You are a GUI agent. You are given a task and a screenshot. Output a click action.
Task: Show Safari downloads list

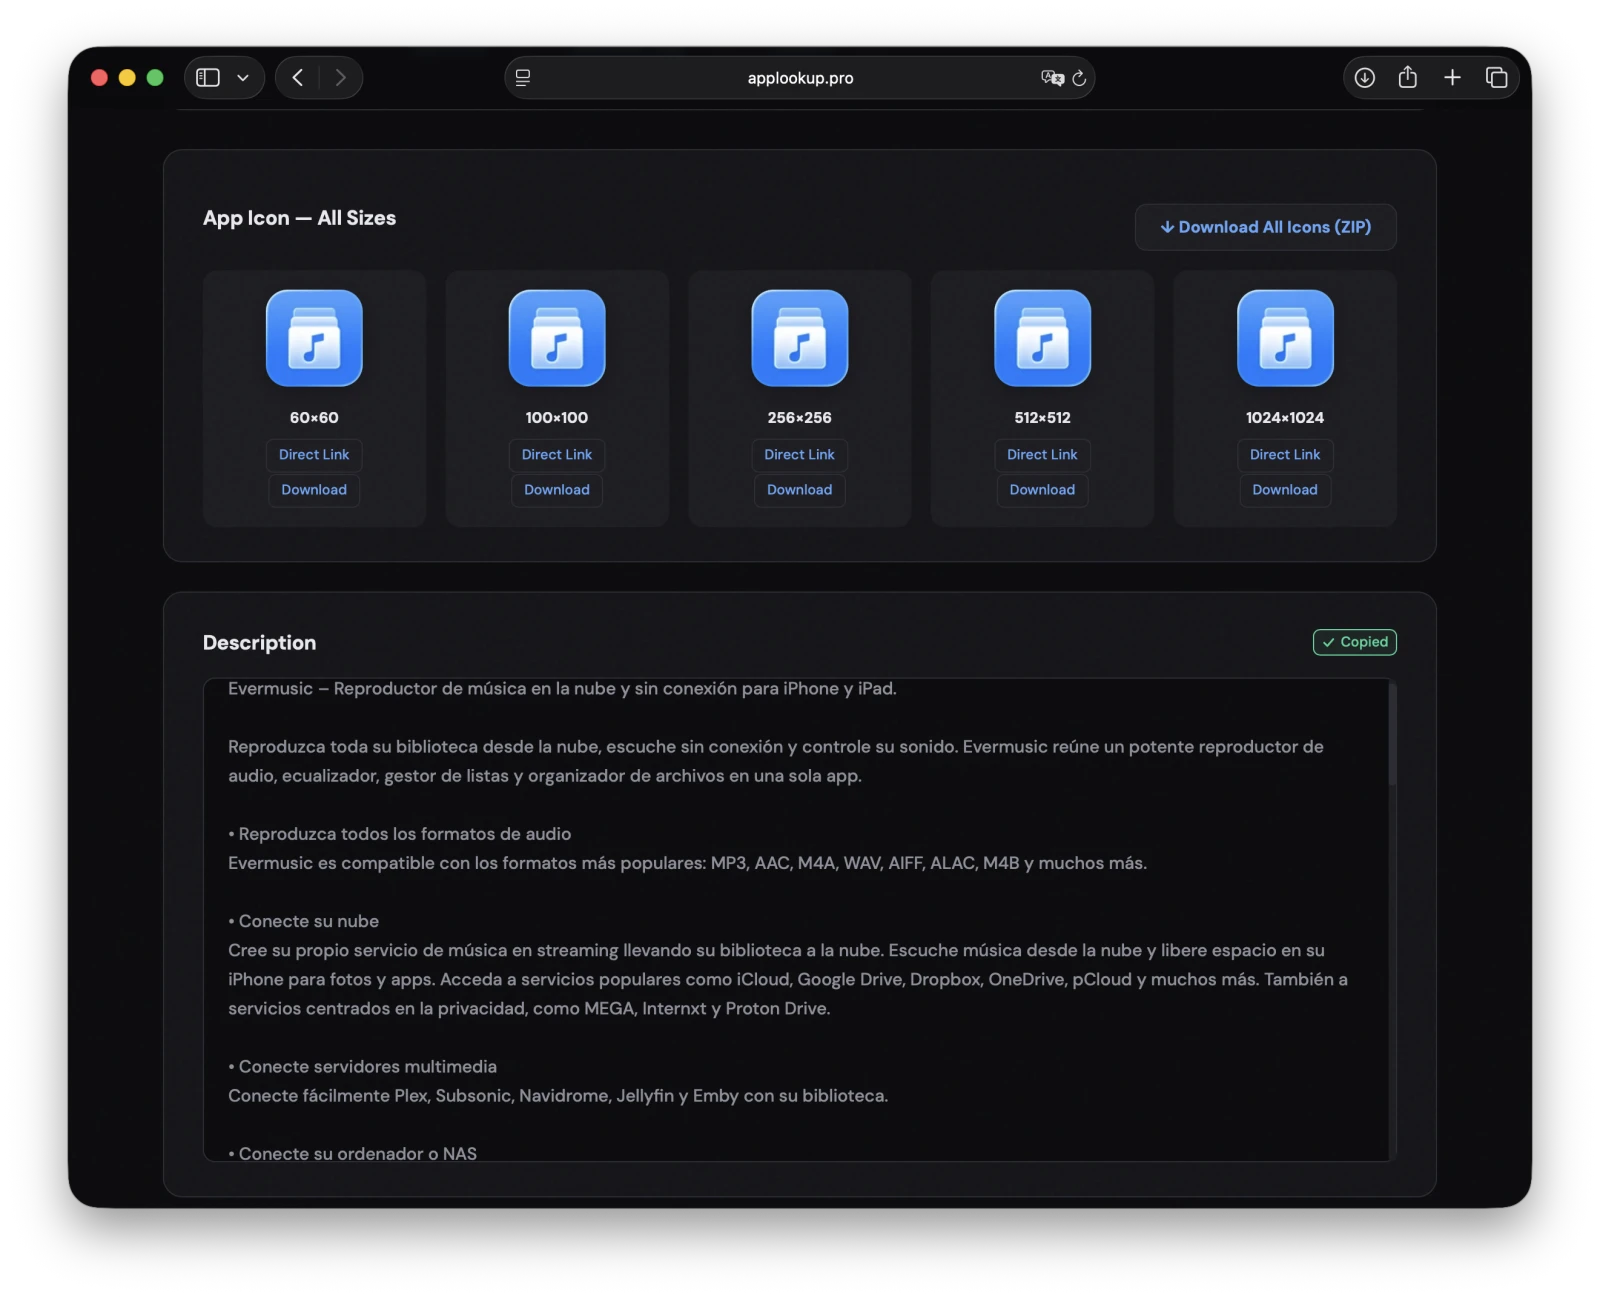[x=1365, y=78]
